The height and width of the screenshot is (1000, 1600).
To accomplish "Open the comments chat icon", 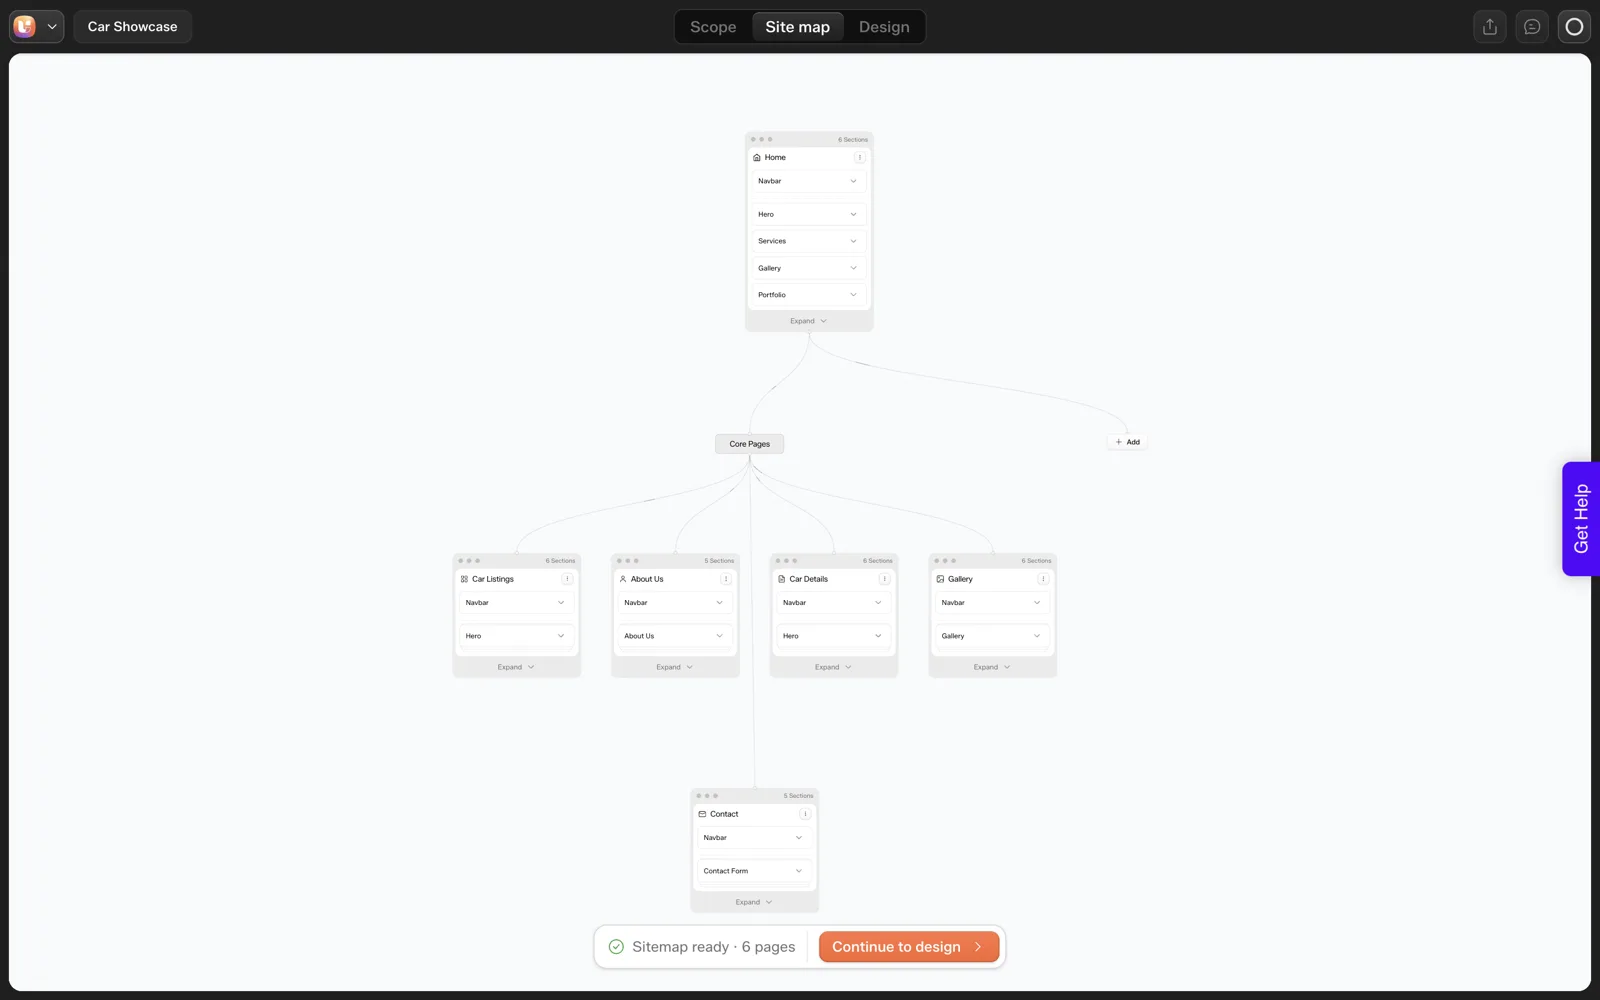I will (1532, 27).
